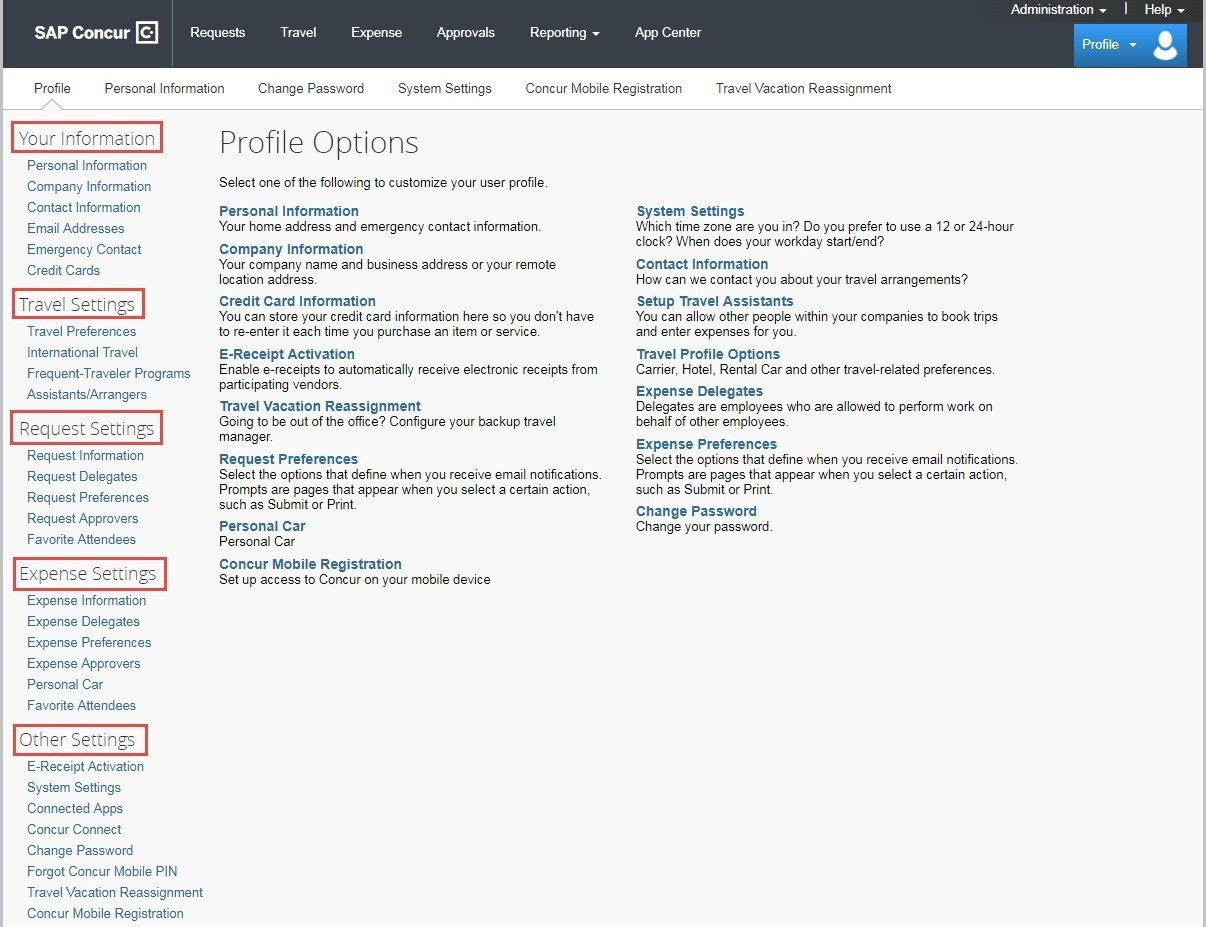Open Favorite Attendees under Request Settings
Screen dimensions: 1206x927
click(x=81, y=539)
